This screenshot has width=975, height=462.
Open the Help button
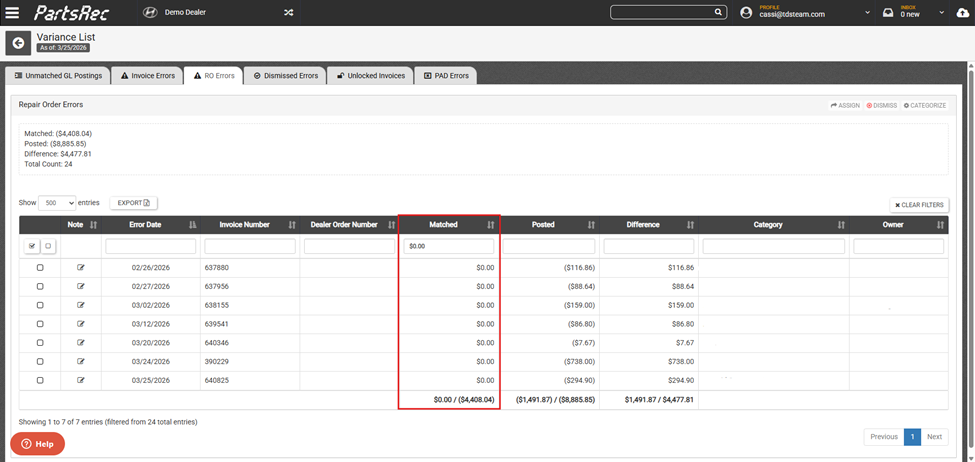pos(37,444)
